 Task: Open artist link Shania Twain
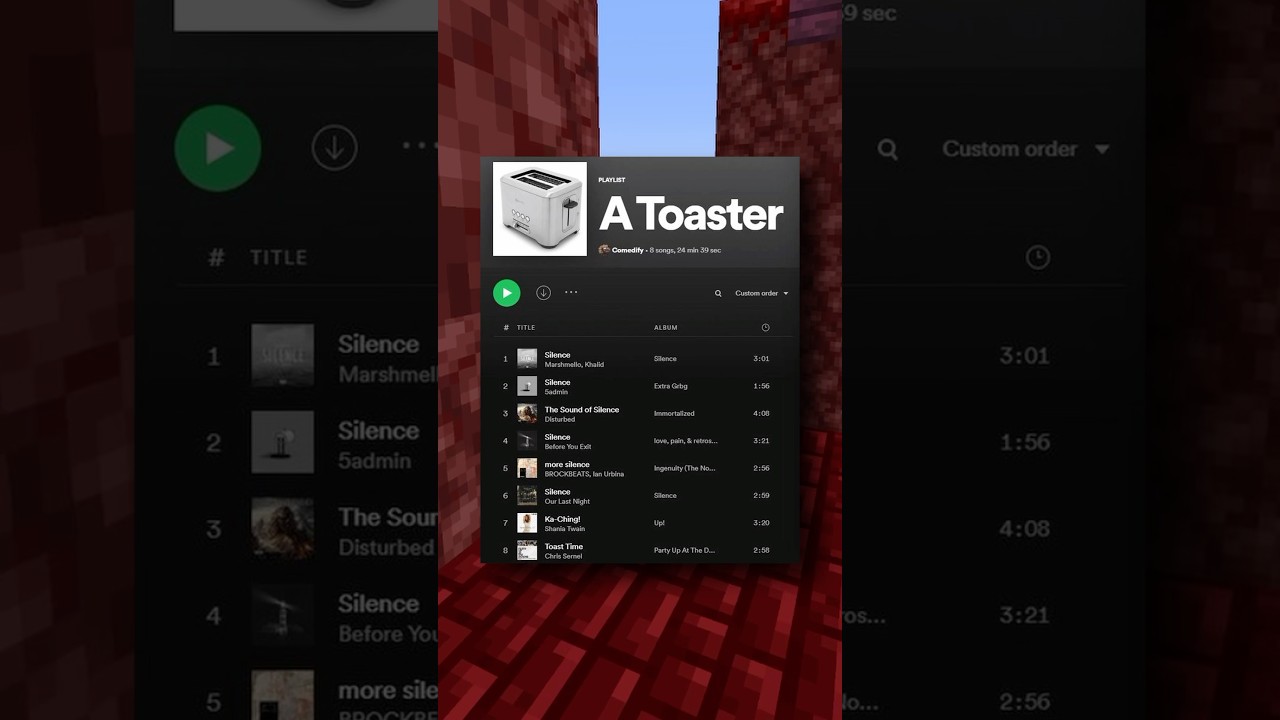[x=565, y=529]
